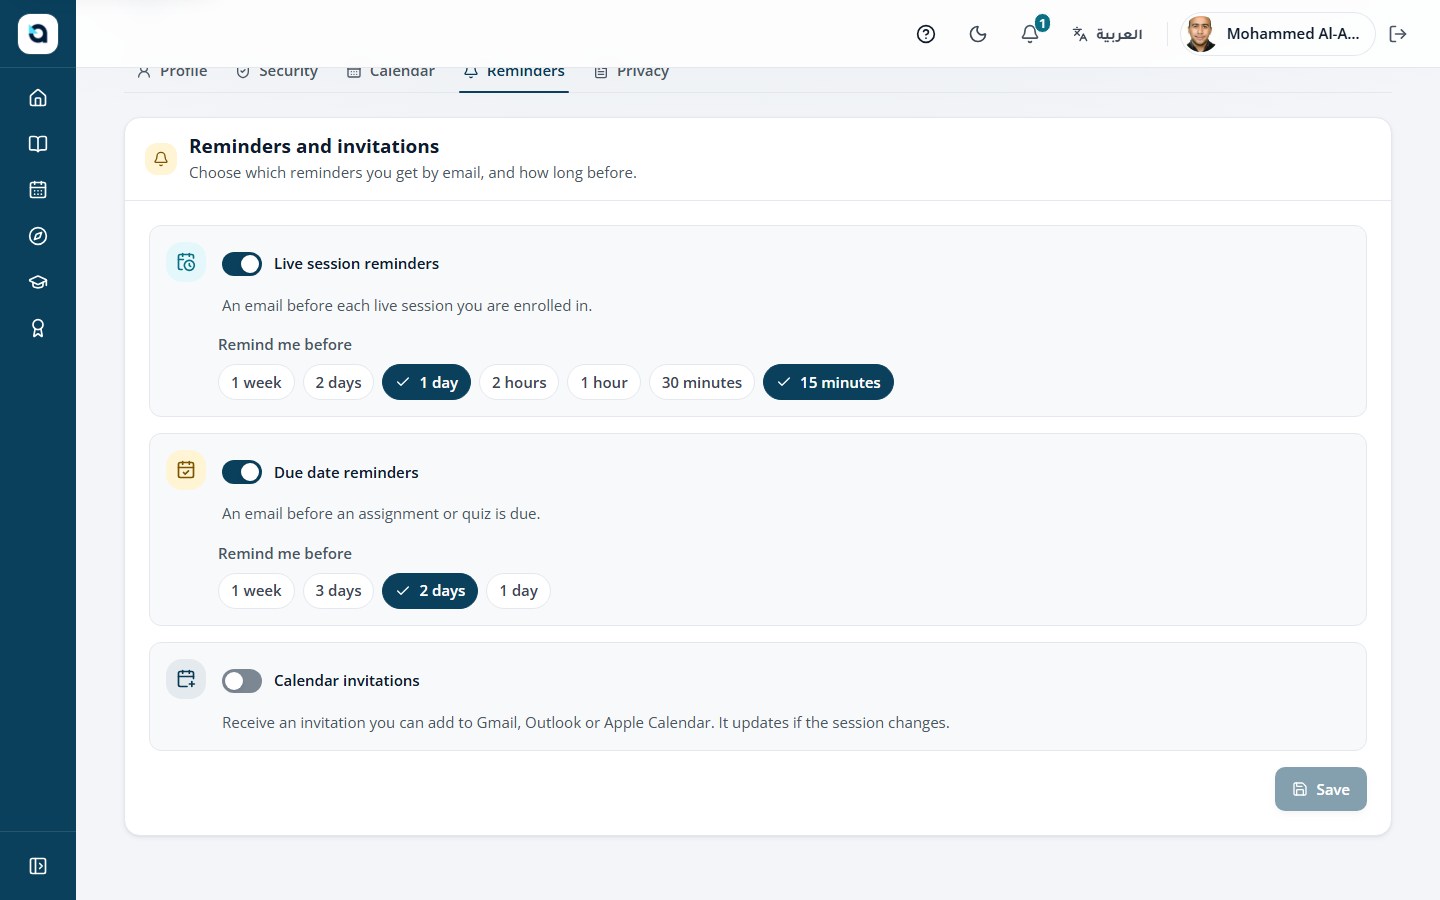This screenshot has height=900, width=1440.
Task: Open the graduation cap icon in sidebar
Action: (38, 282)
